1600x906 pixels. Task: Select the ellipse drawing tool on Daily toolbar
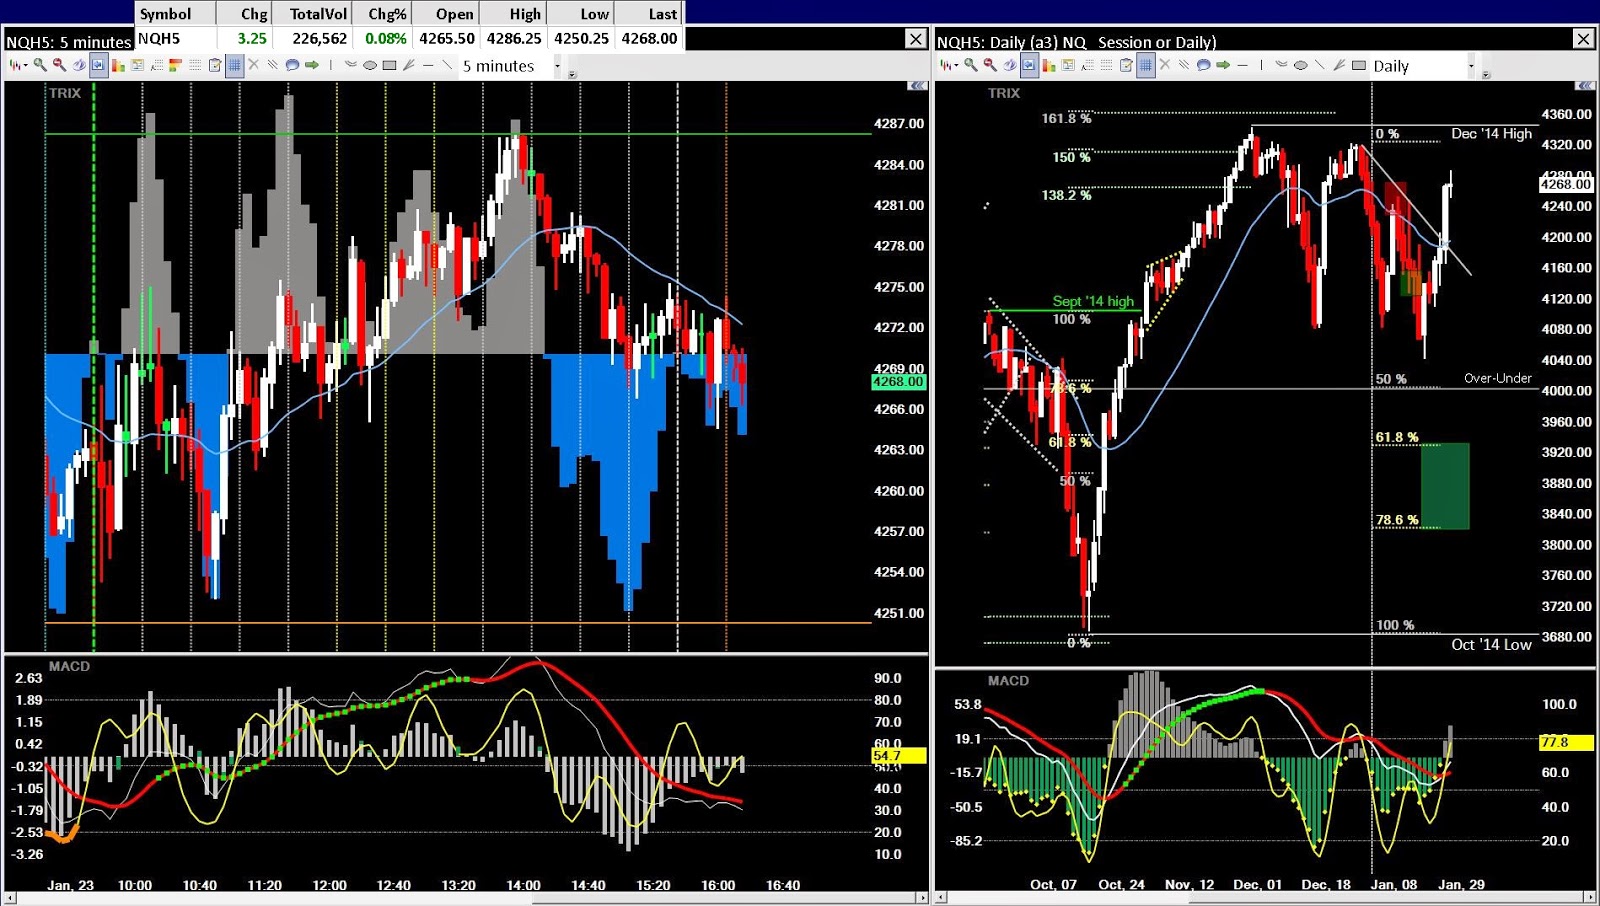pyautogui.click(x=1300, y=65)
